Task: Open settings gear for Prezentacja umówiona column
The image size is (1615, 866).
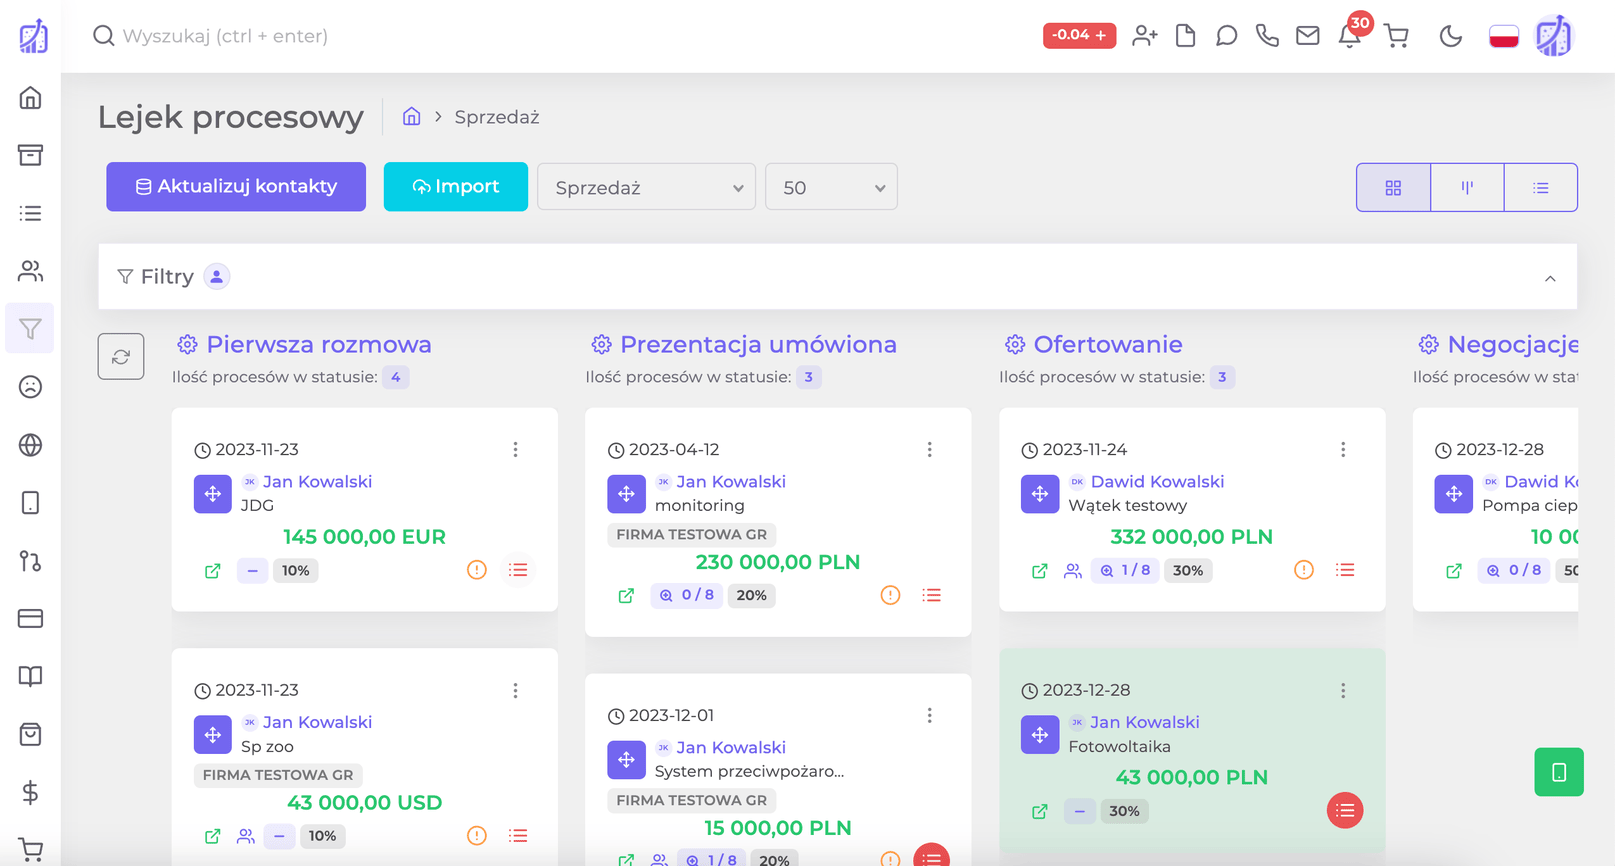Action: 601,345
